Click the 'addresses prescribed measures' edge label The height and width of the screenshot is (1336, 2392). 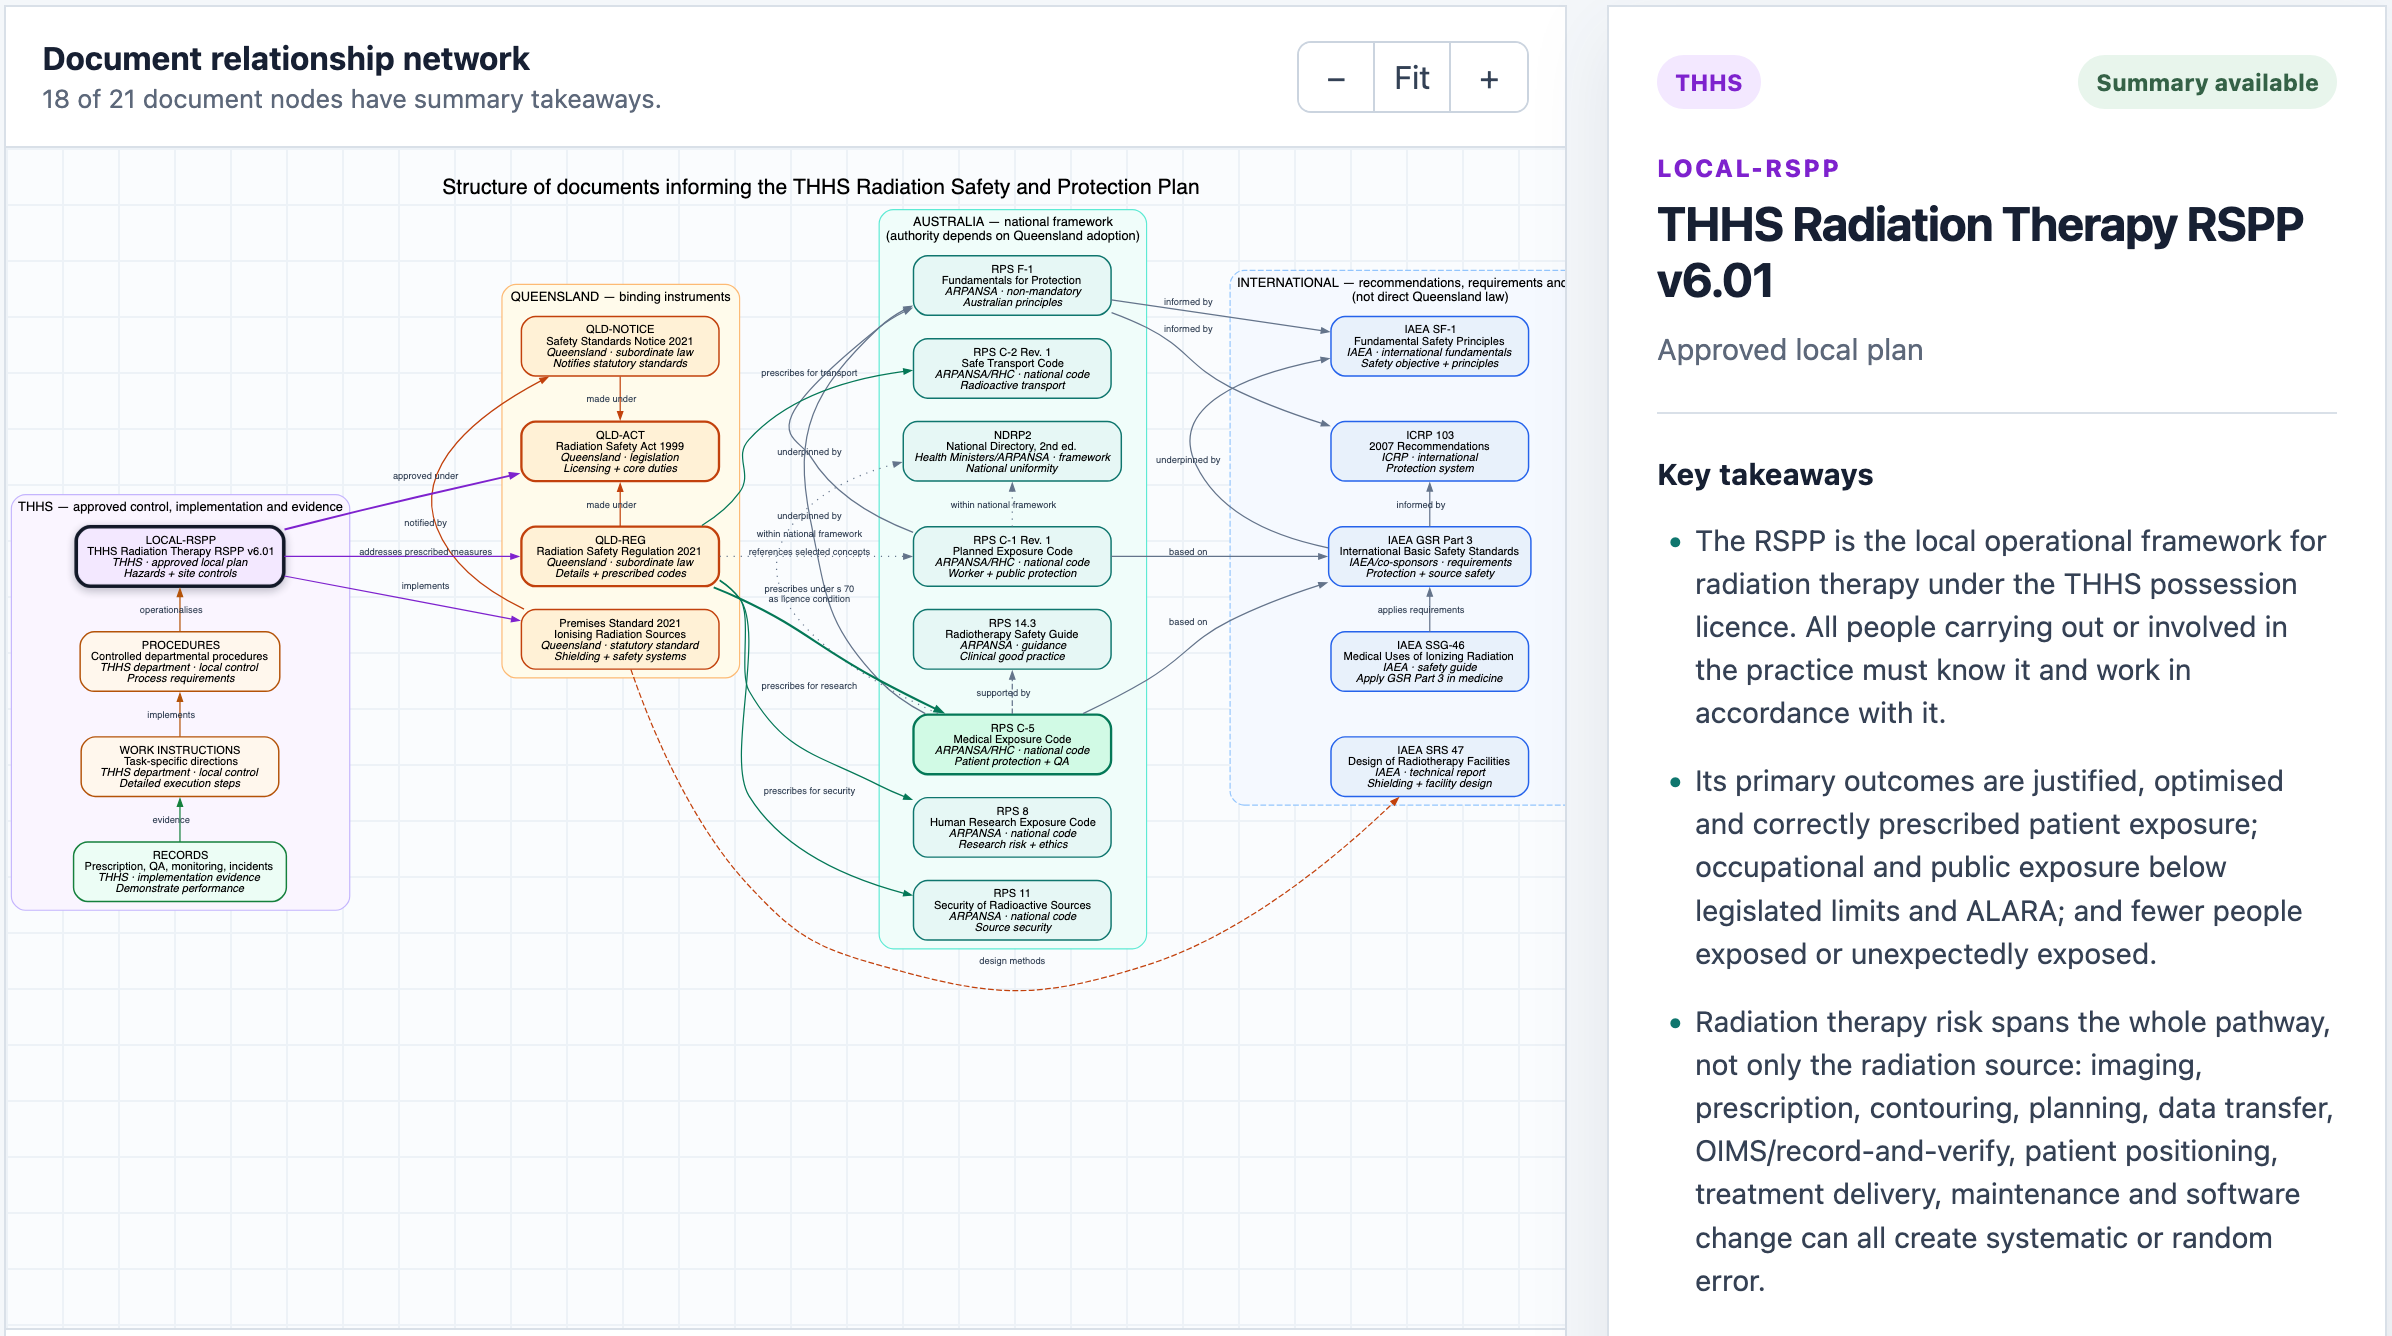[425, 552]
